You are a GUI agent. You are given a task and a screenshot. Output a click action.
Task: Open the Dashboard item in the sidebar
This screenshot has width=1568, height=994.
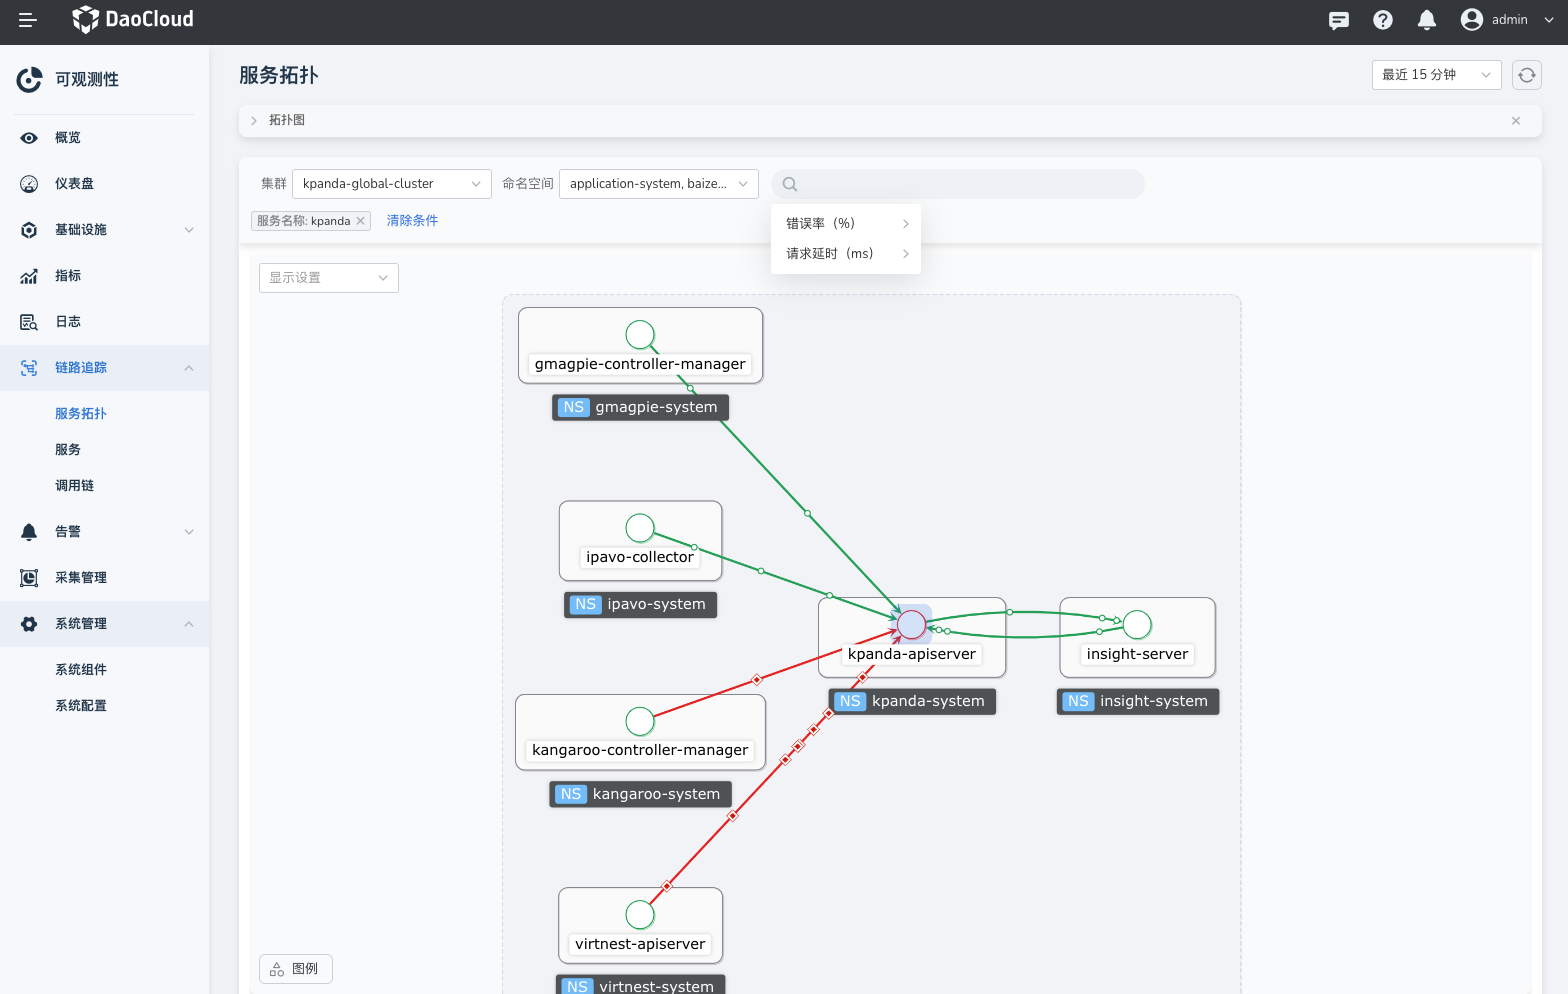point(74,184)
